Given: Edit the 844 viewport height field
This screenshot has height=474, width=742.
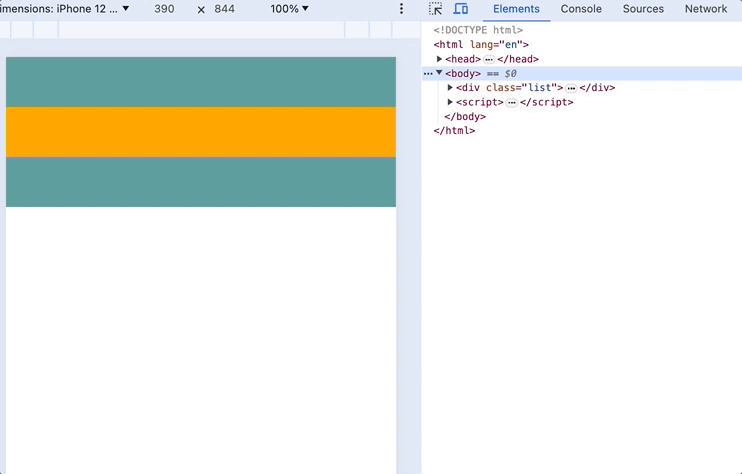Looking at the screenshot, I should [x=224, y=9].
